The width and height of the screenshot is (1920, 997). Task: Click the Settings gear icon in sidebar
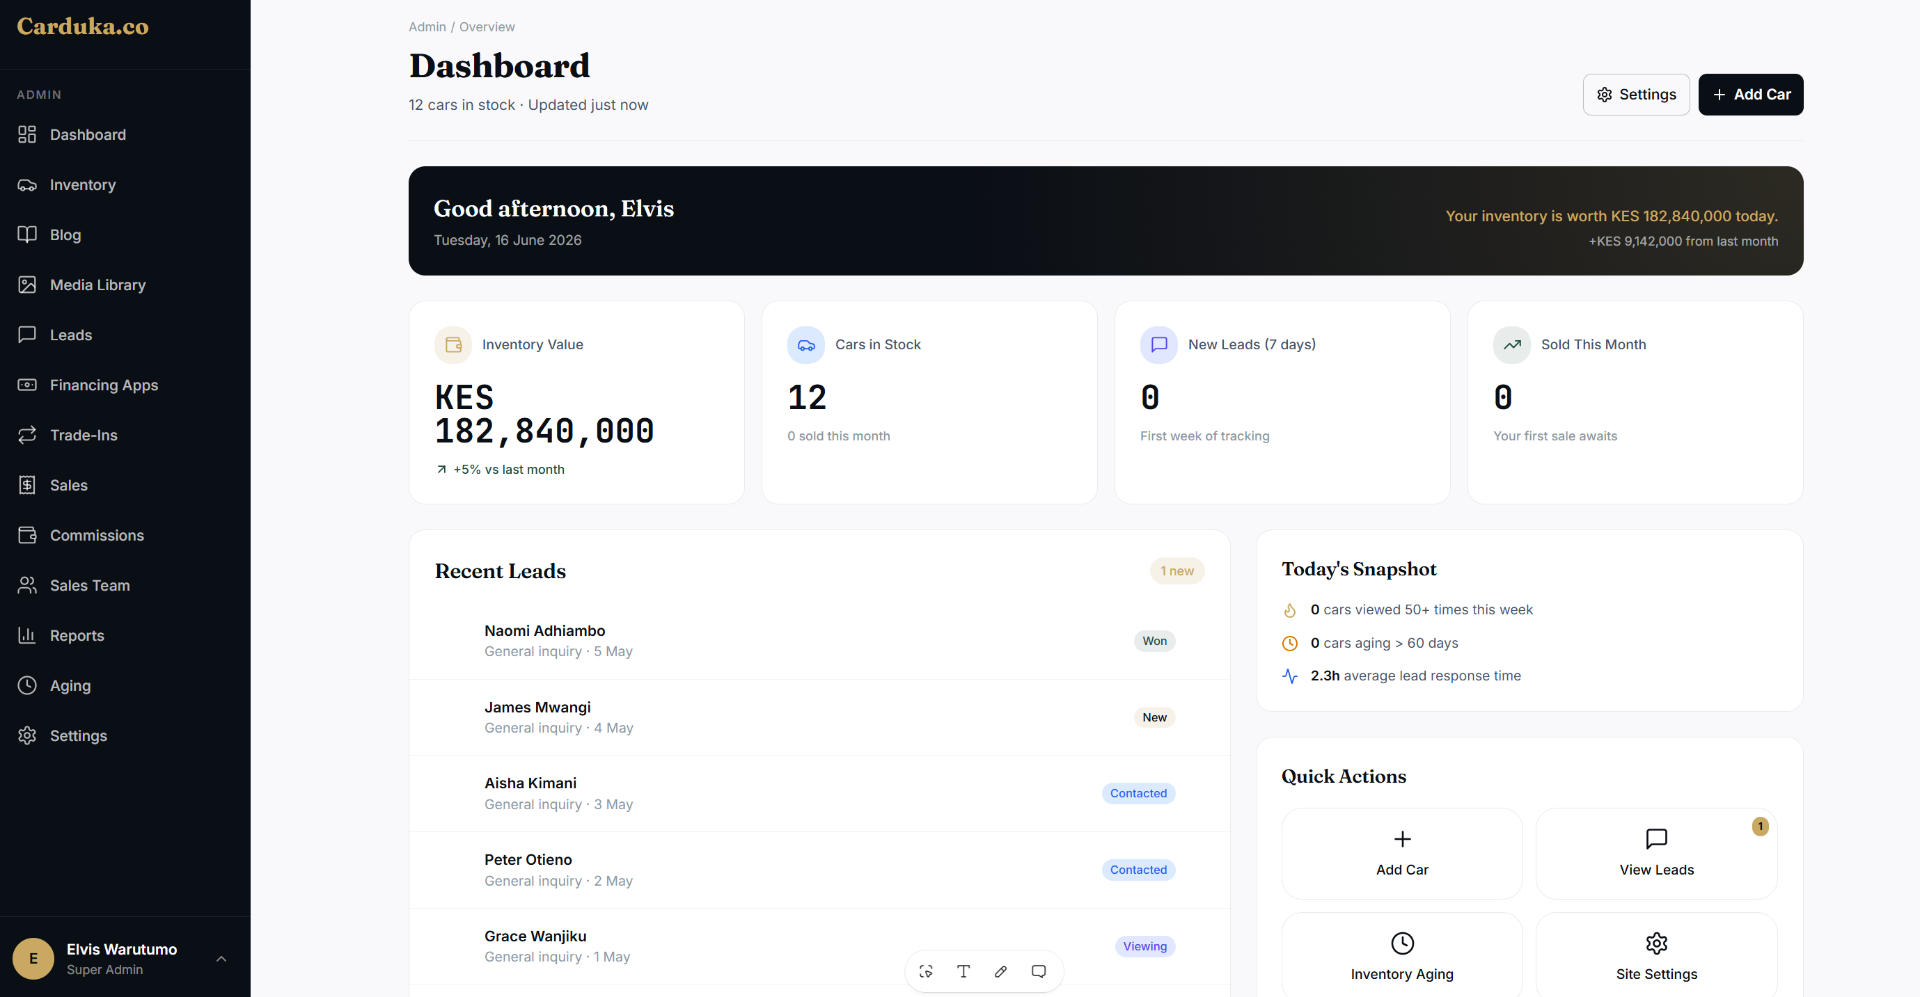click(27, 735)
